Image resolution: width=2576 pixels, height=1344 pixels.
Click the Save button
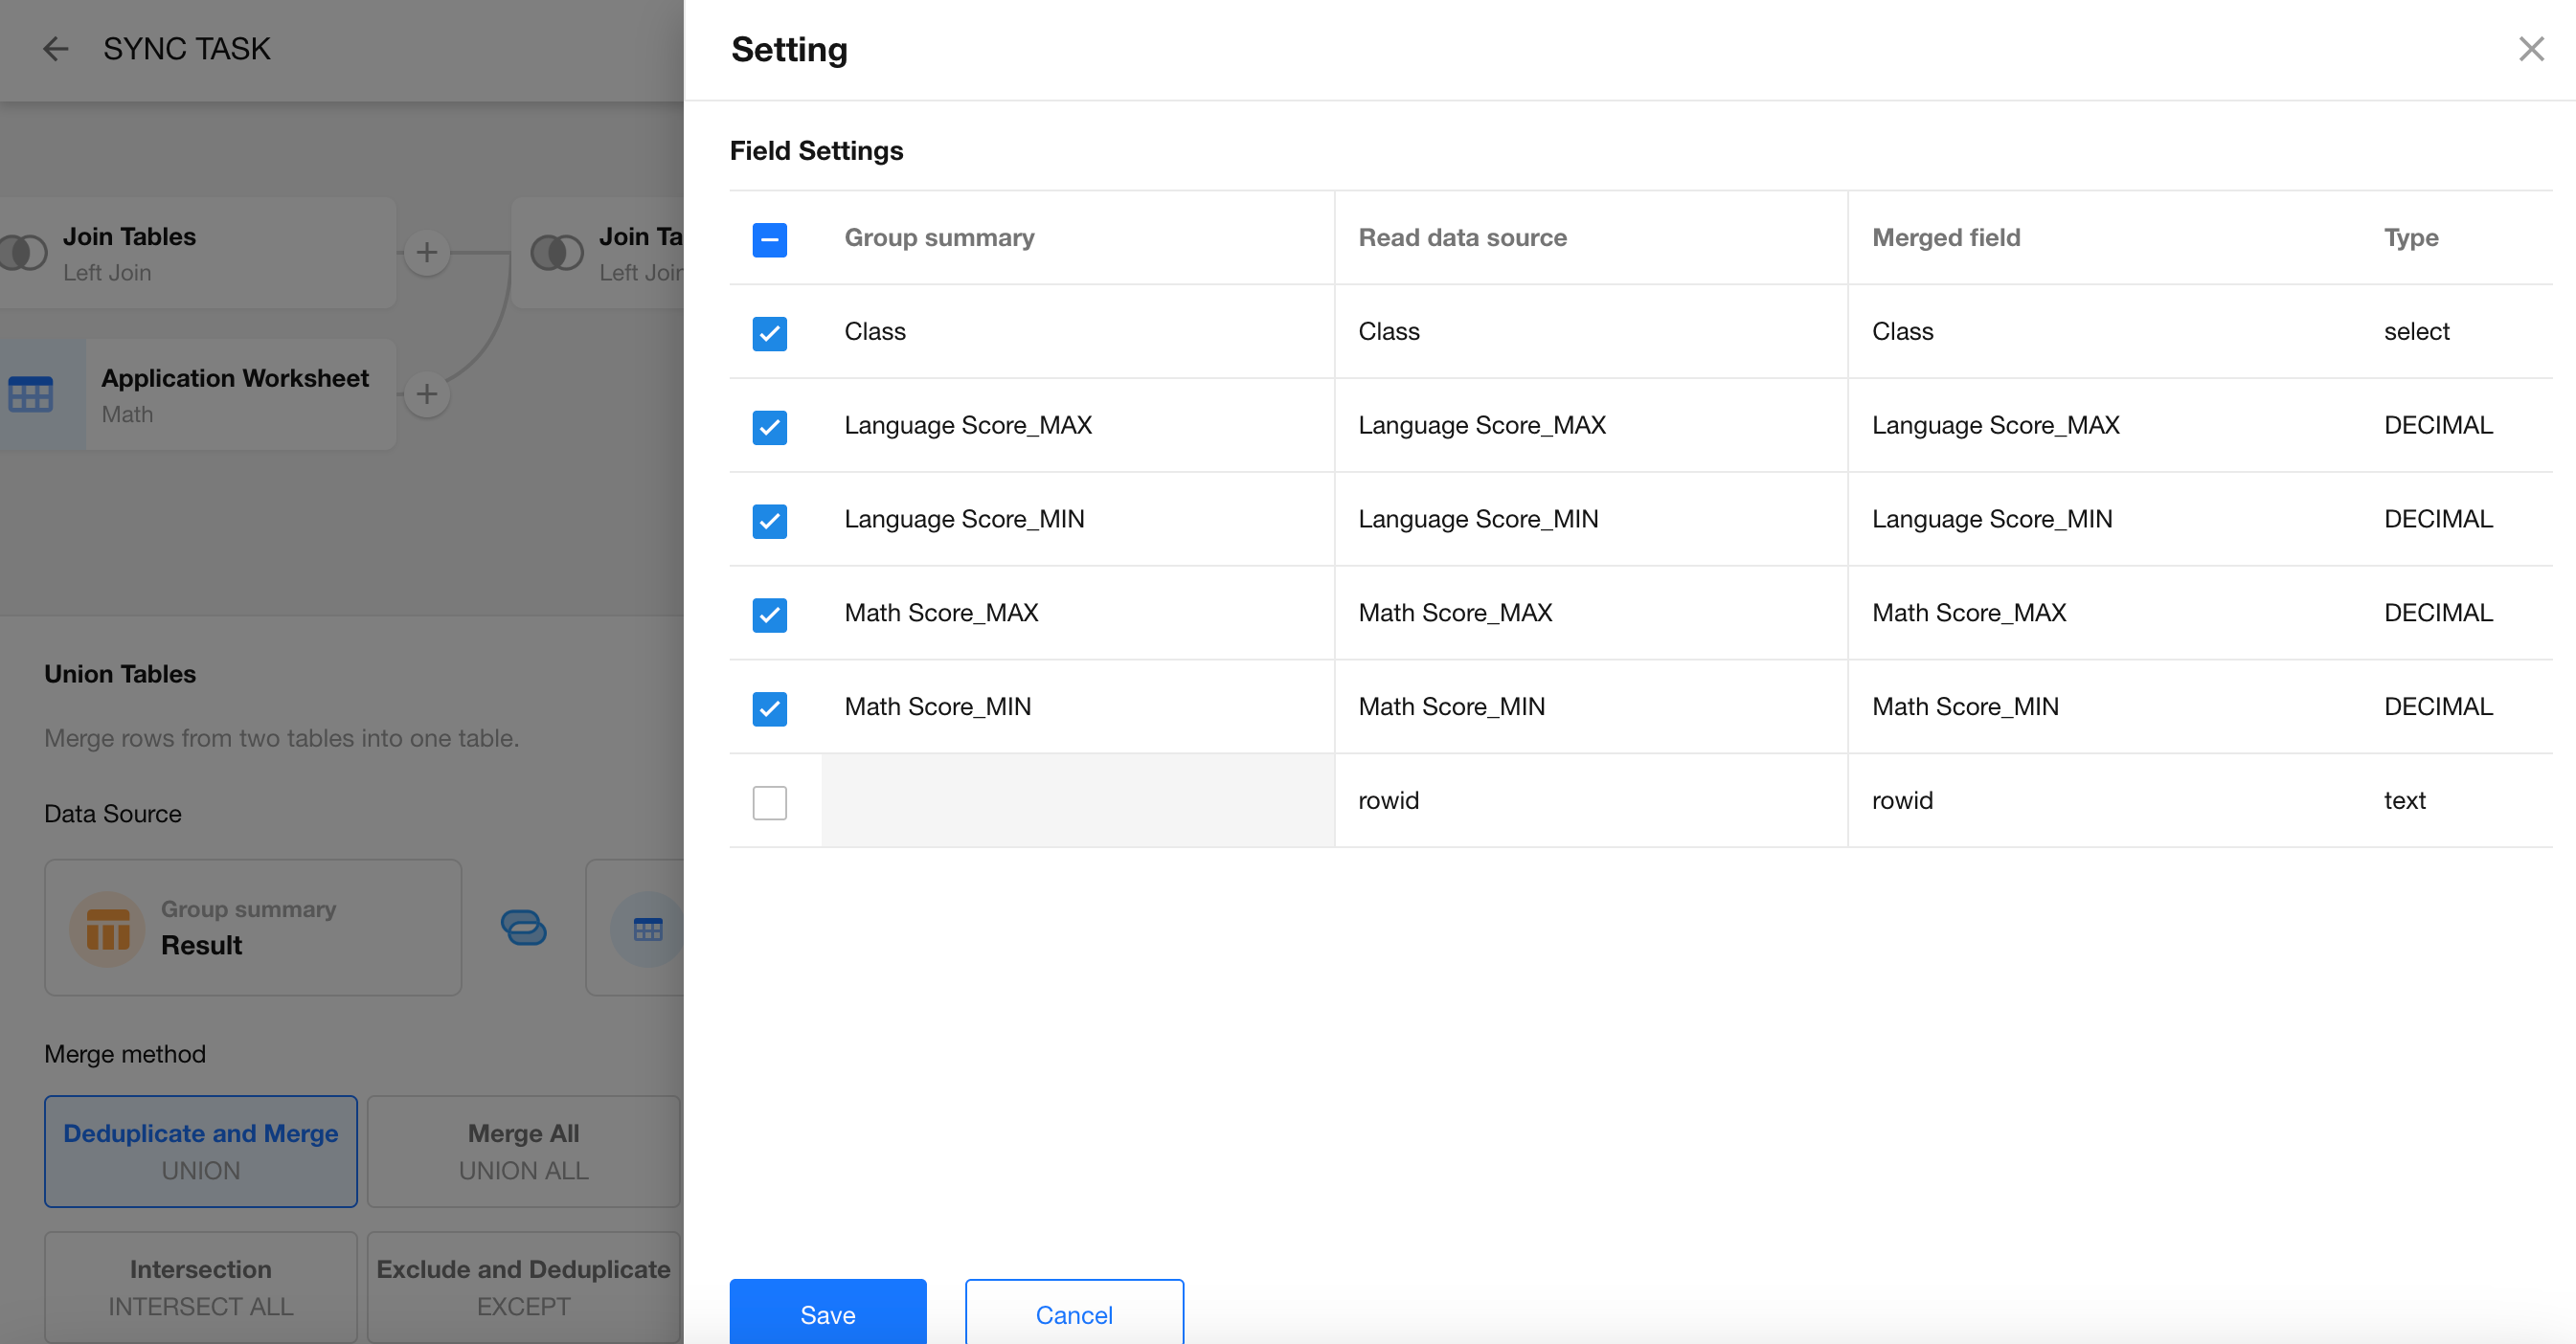point(827,1313)
